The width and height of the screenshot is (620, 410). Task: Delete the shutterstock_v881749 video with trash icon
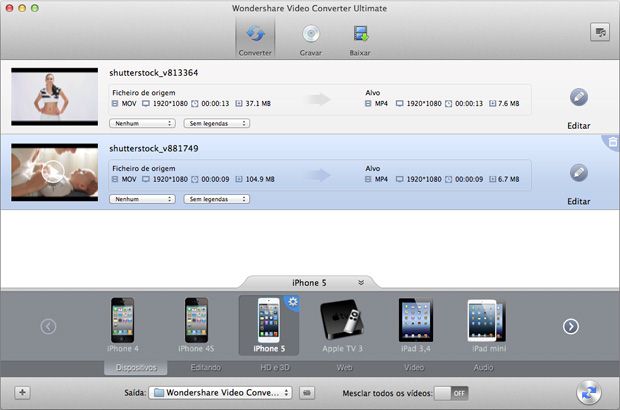(x=612, y=144)
